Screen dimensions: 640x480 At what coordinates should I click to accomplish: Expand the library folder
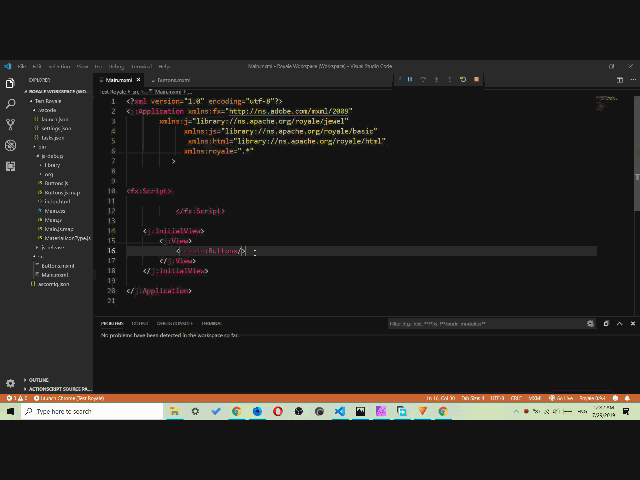pos(52,165)
